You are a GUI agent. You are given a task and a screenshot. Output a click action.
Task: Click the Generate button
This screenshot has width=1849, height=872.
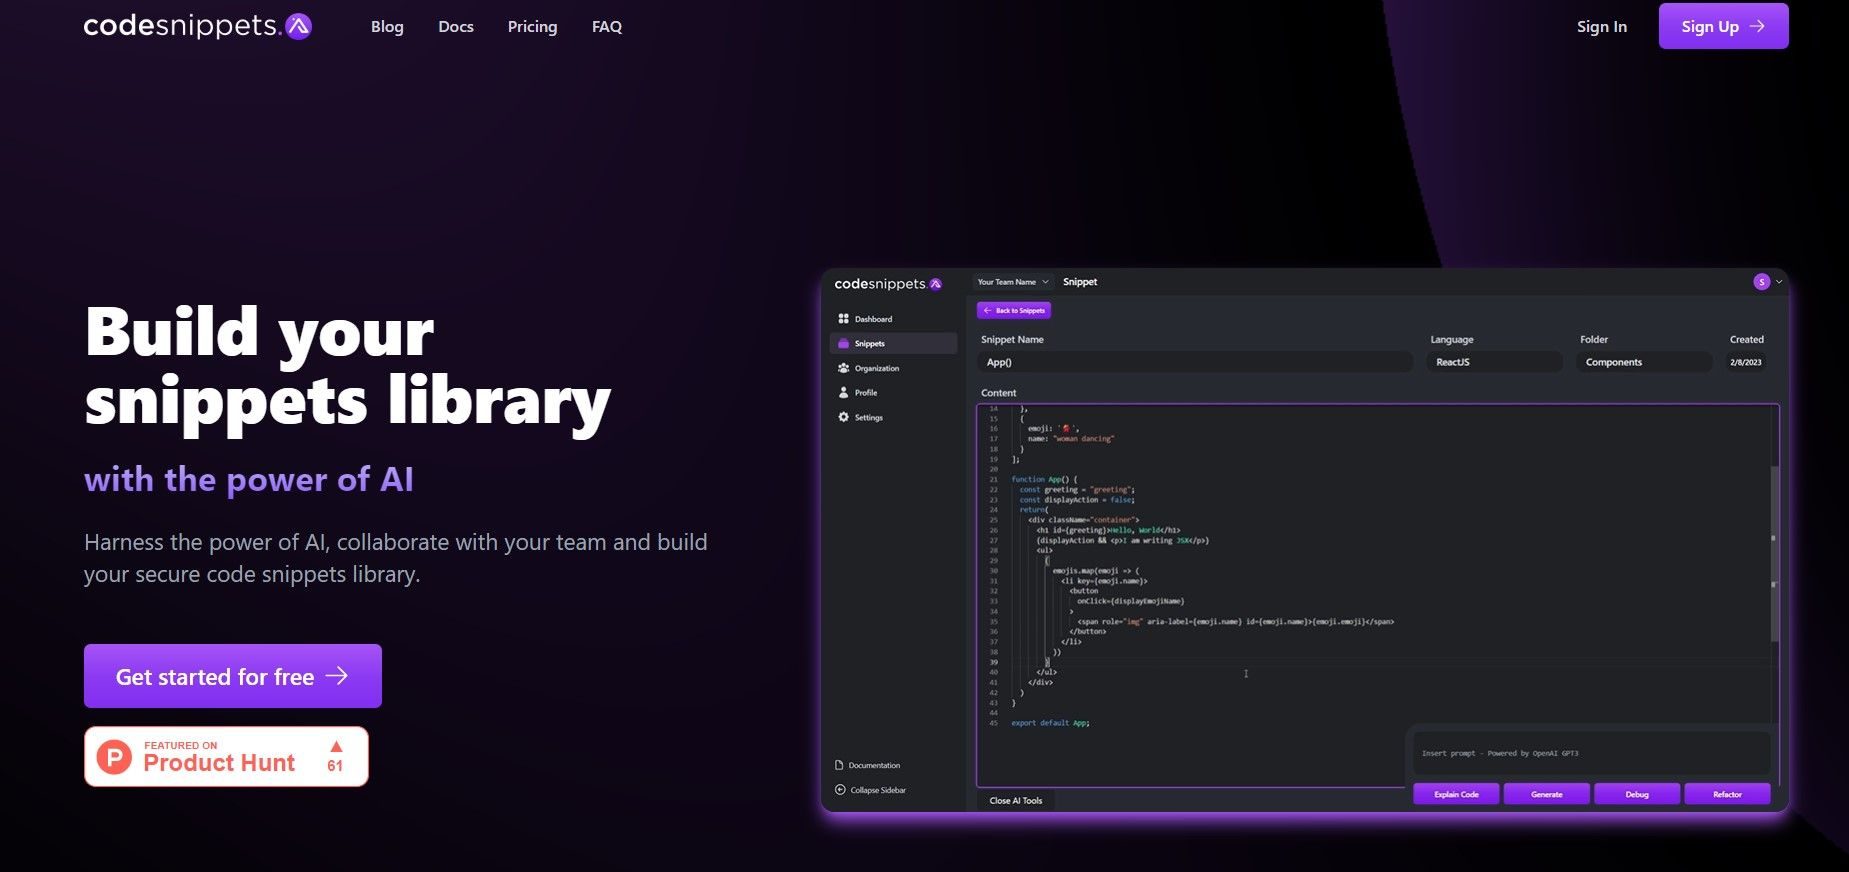click(x=1547, y=794)
